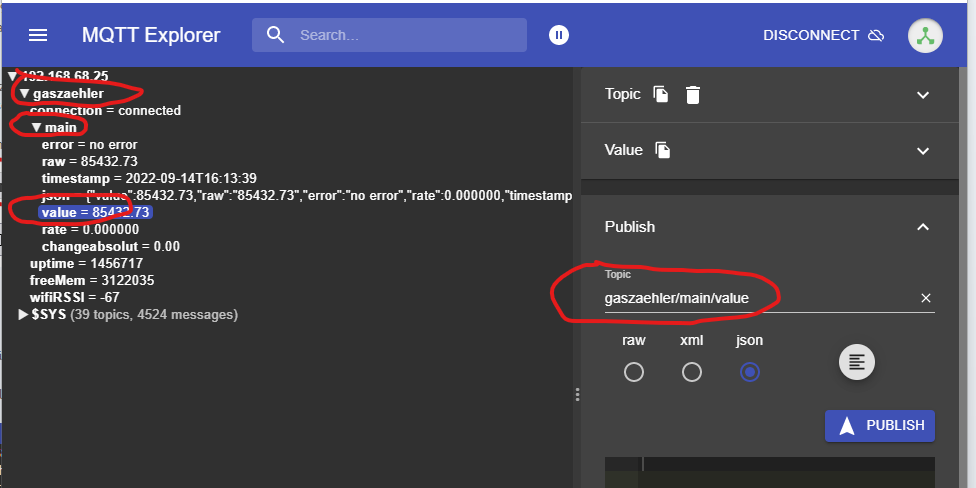Select the raw payload format

coord(634,372)
